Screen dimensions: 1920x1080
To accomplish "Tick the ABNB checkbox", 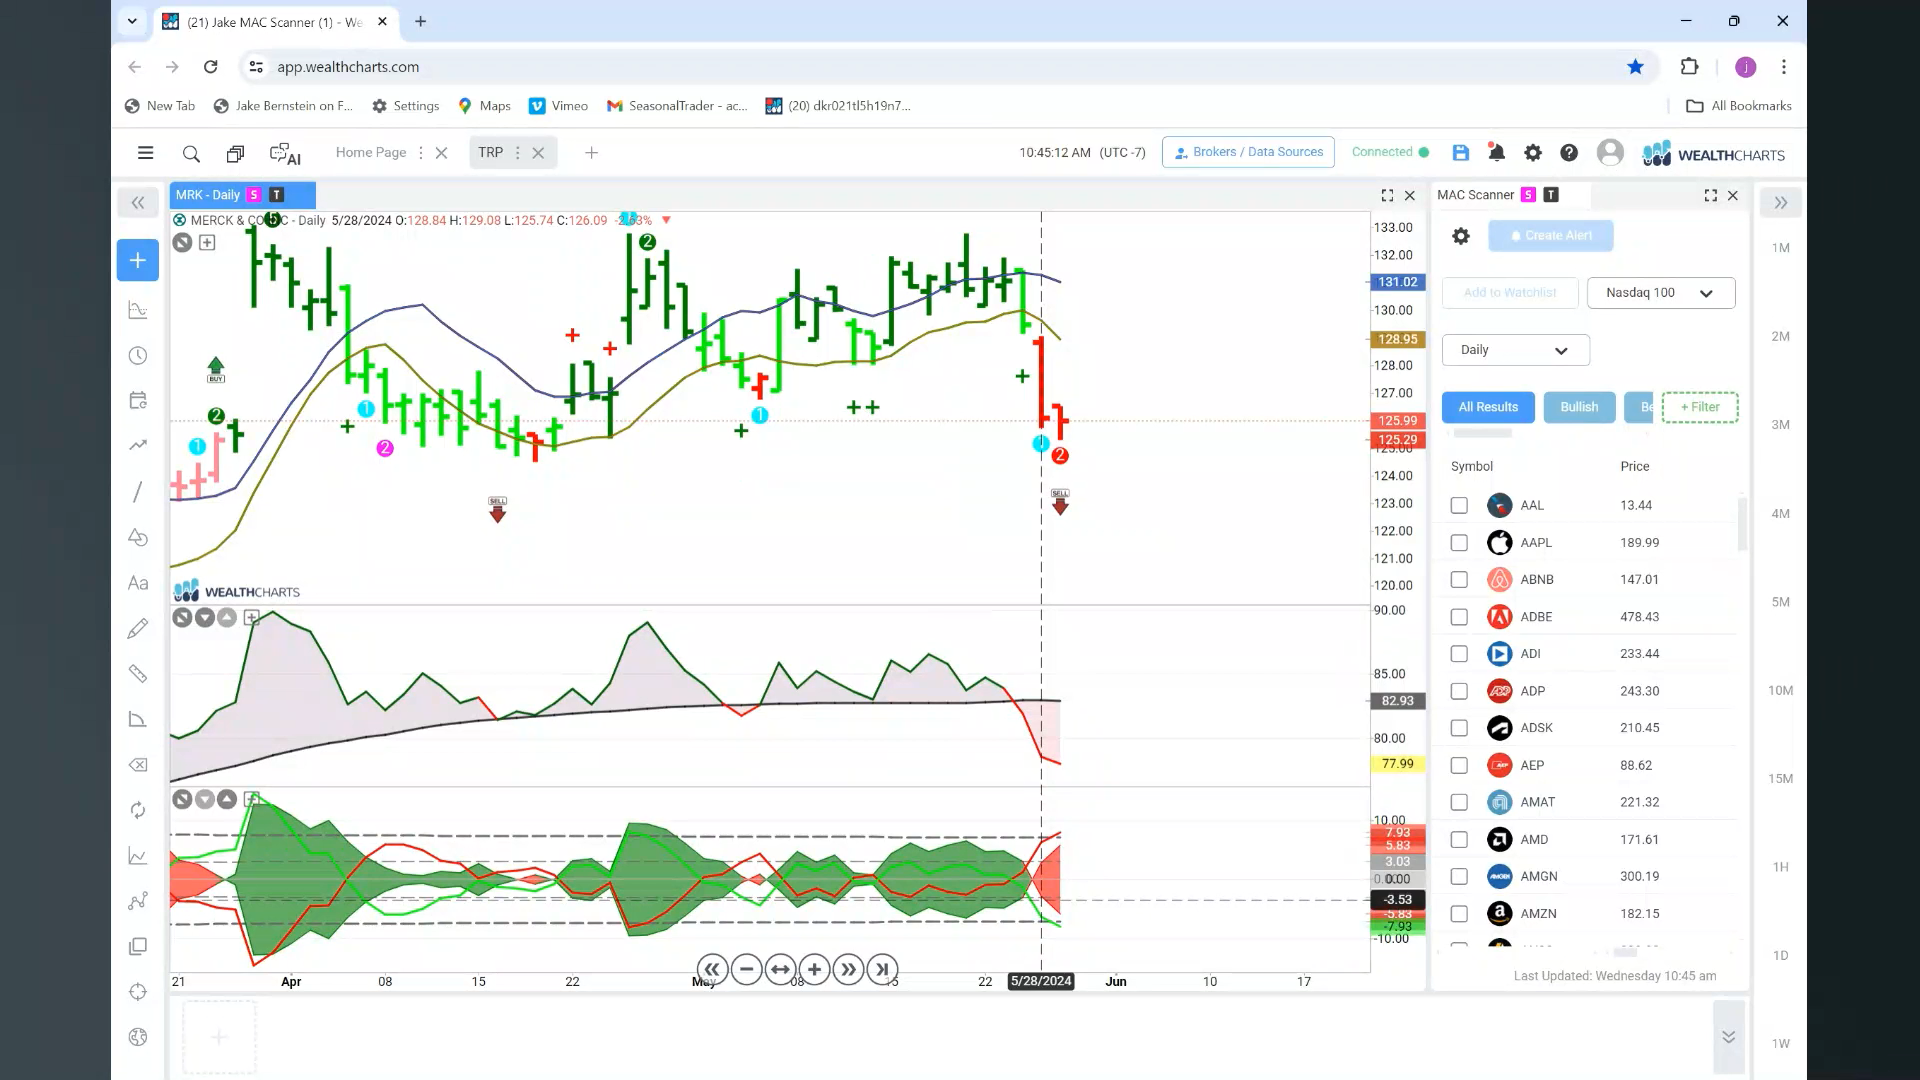I will (x=1459, y=580).
